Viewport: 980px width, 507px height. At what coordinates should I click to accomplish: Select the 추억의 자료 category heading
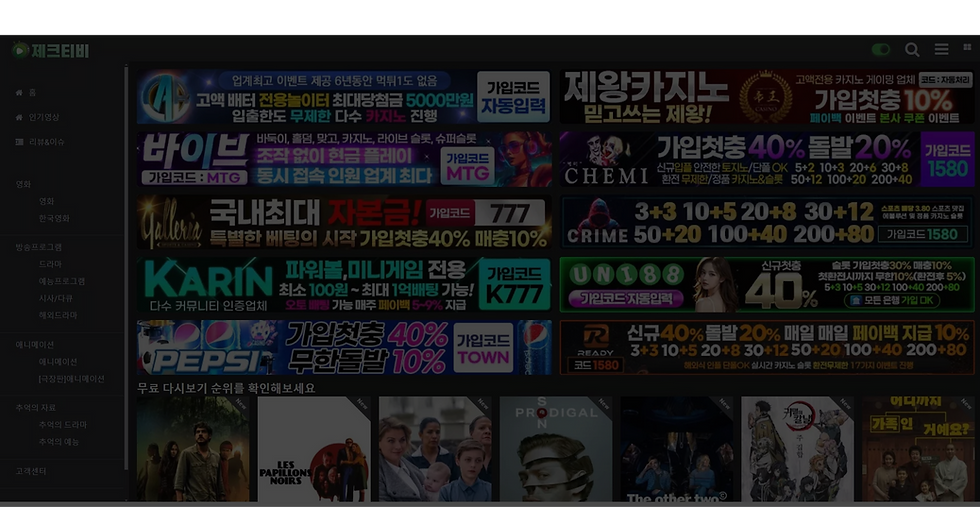36,408
